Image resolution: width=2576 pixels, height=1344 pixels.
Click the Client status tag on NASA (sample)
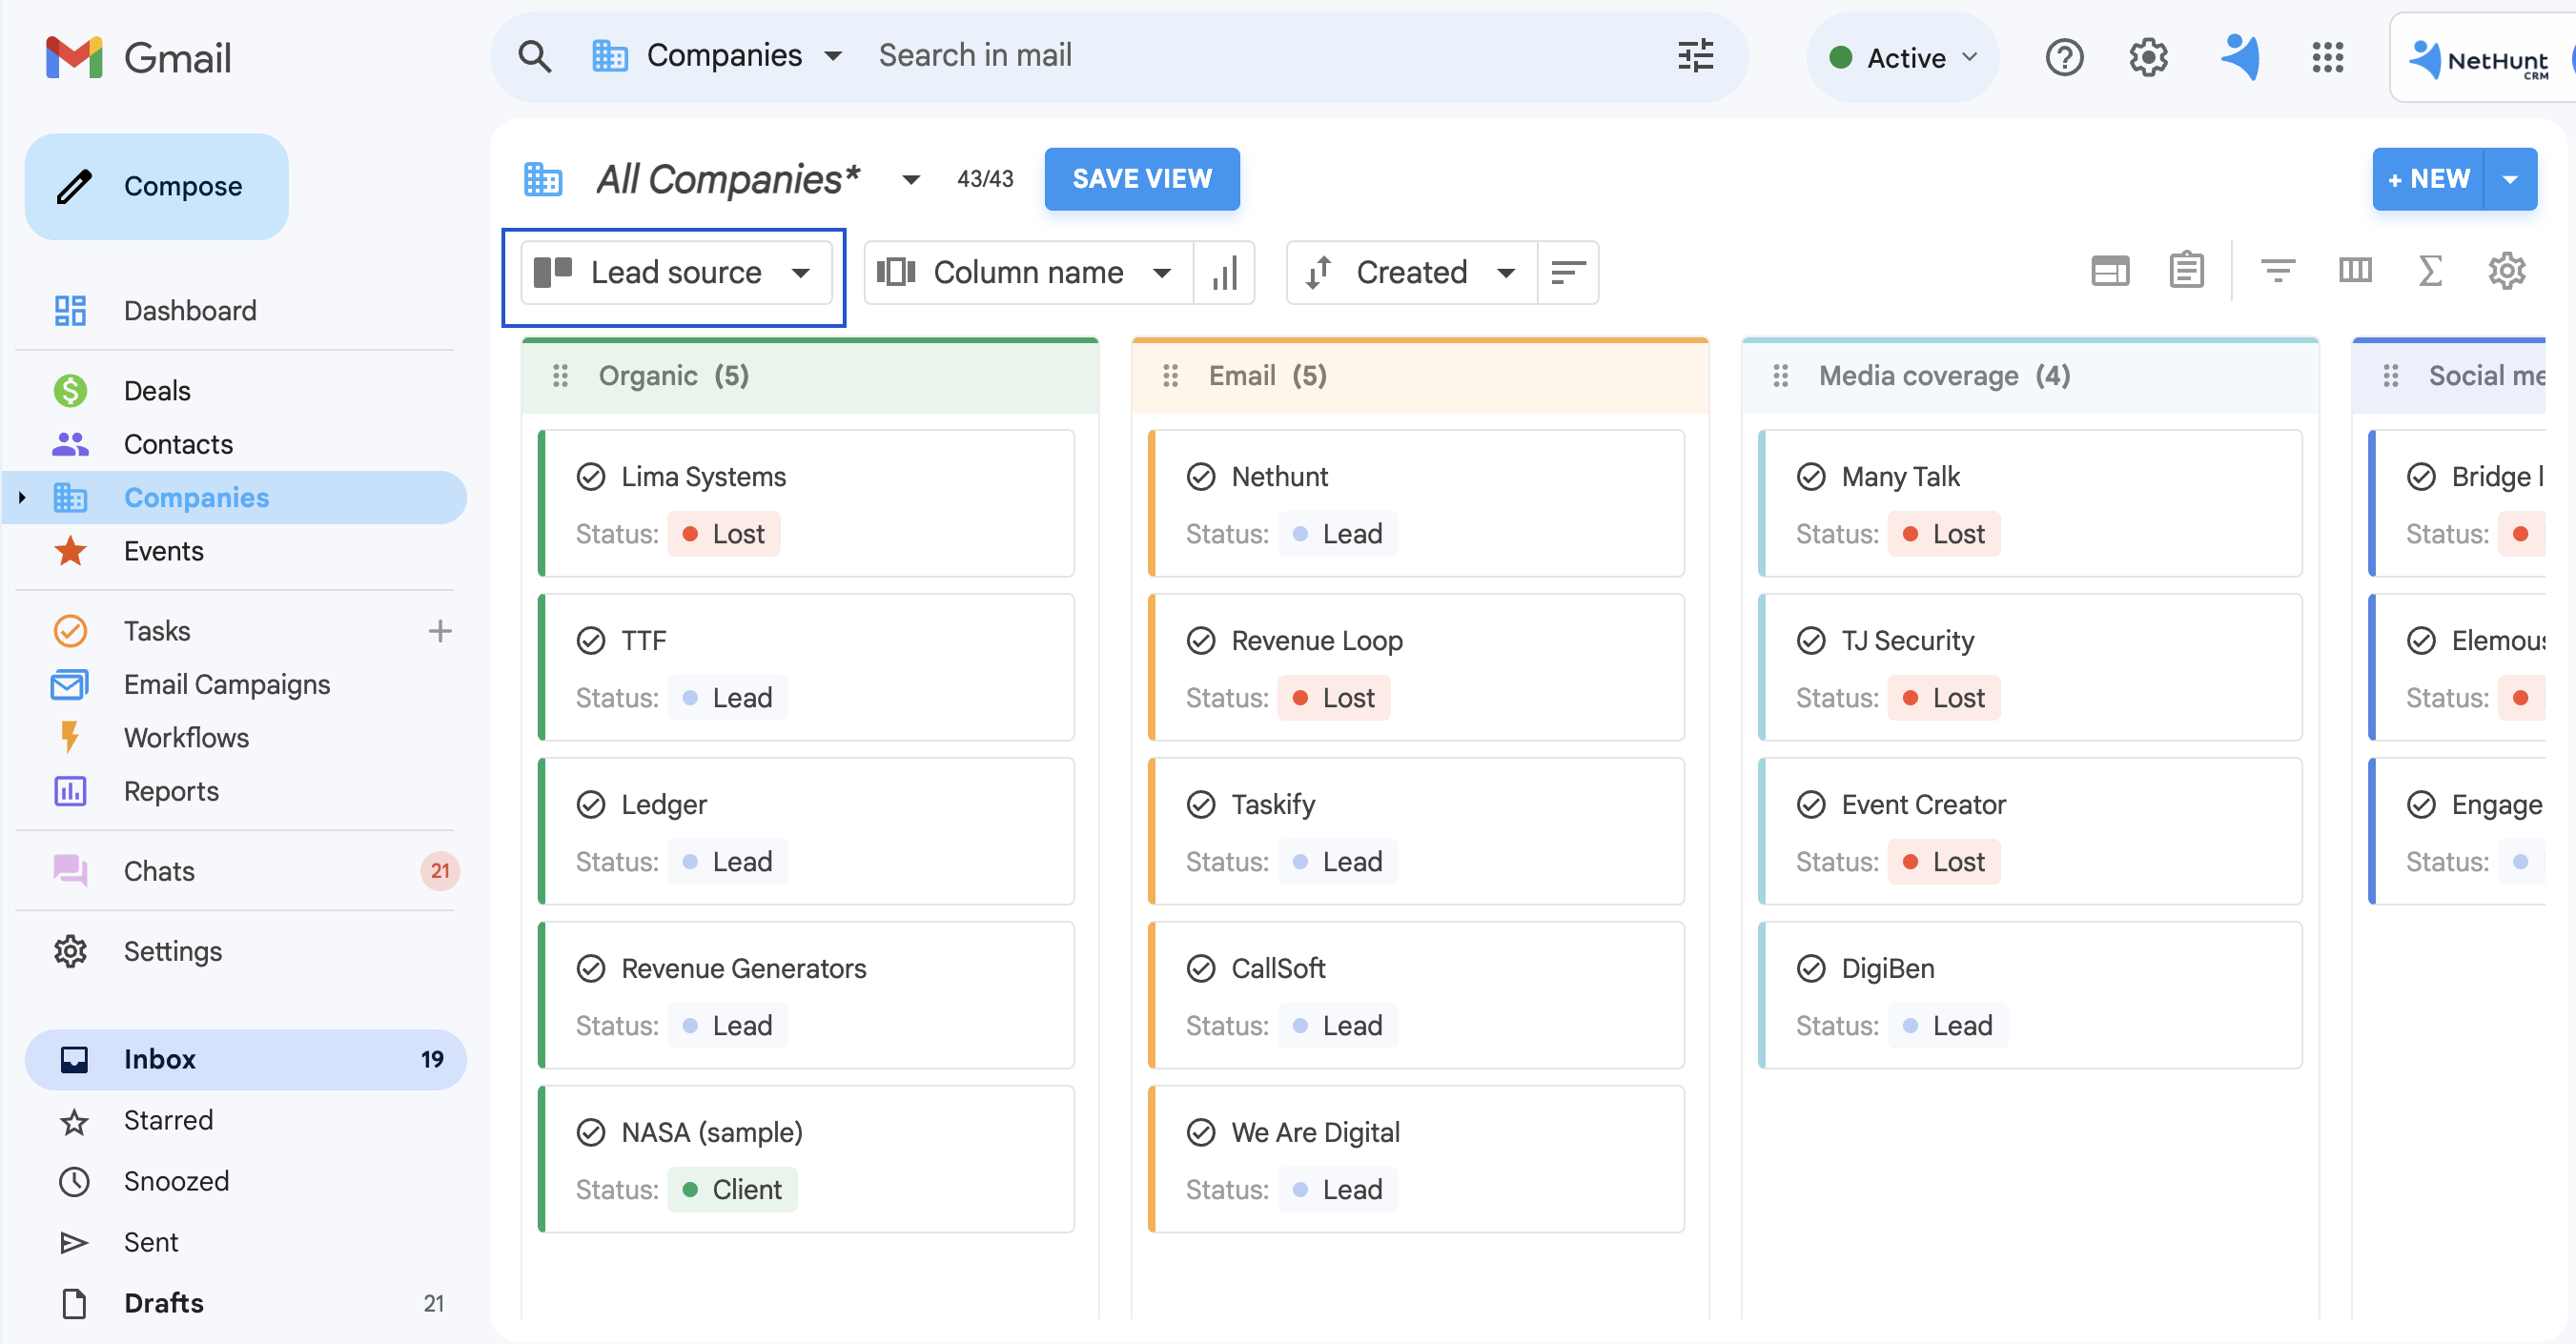732,1190
